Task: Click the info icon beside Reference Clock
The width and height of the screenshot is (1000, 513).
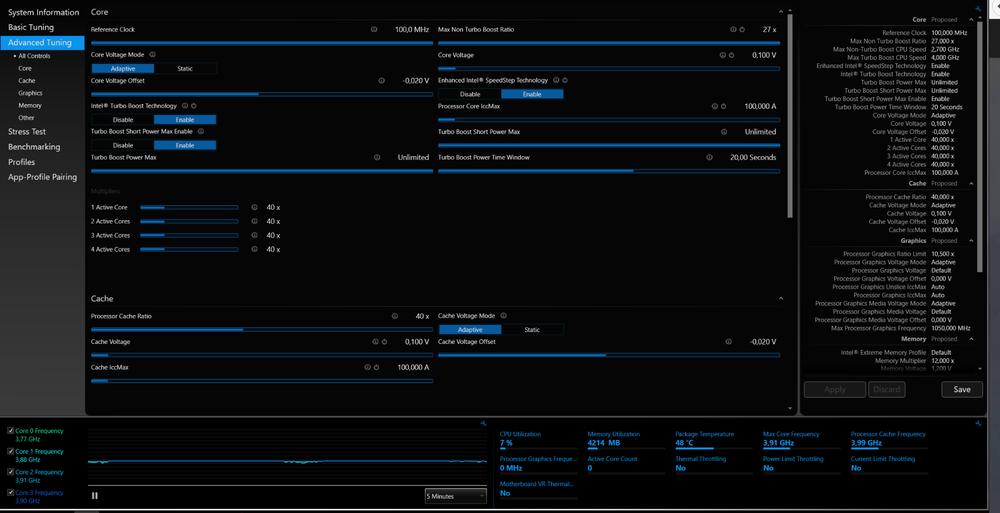Action: coord(374,29)
